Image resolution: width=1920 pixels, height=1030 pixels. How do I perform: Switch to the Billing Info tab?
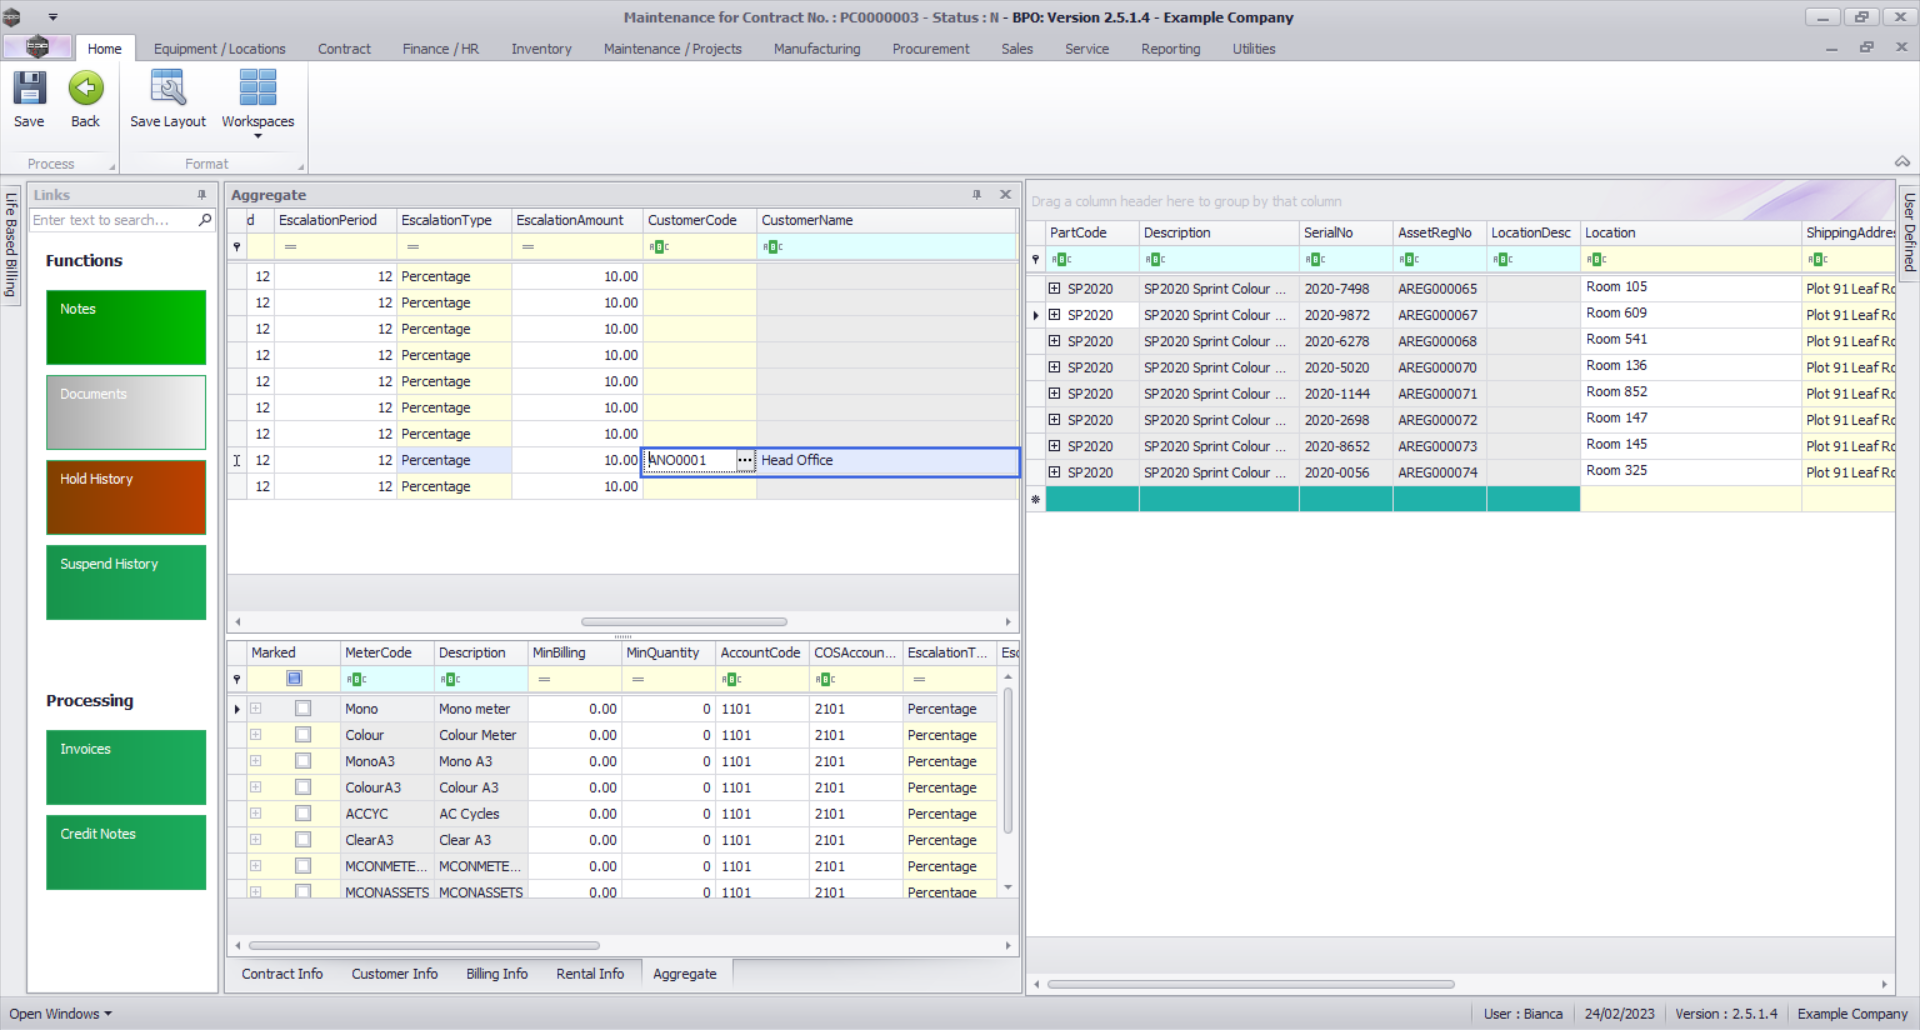496,974
